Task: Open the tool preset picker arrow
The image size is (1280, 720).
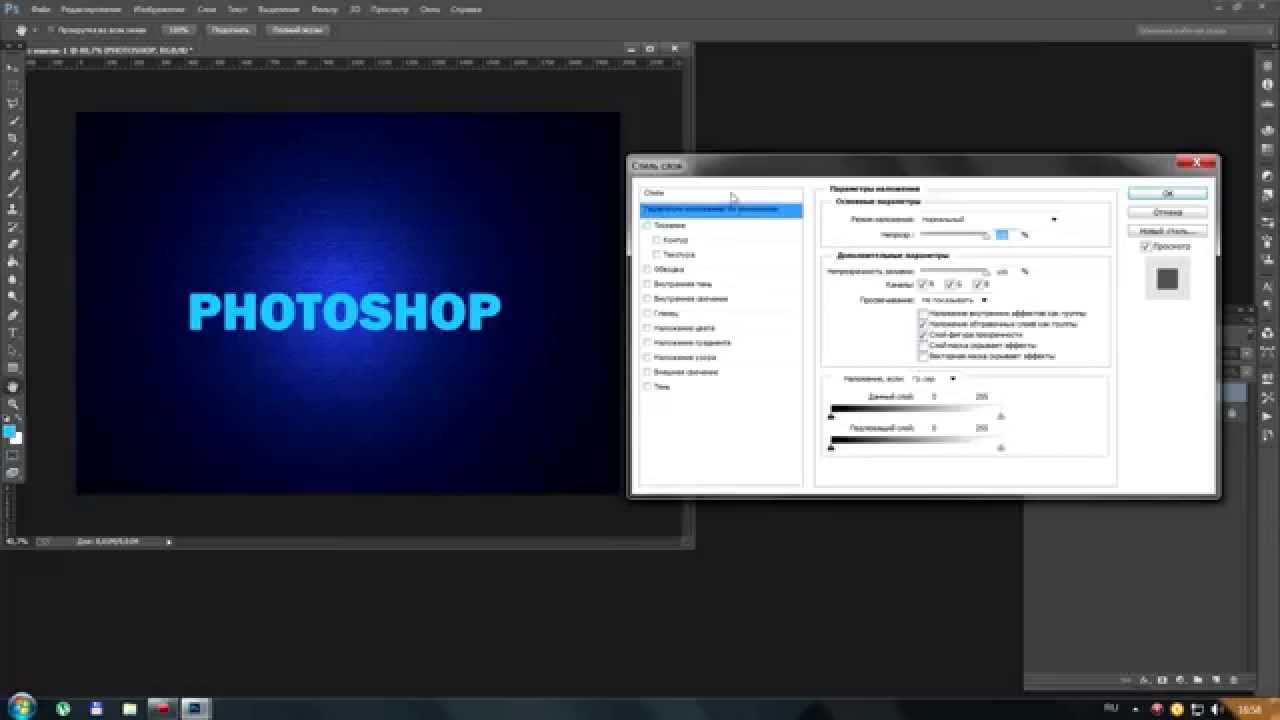Action: click(34, 30)
